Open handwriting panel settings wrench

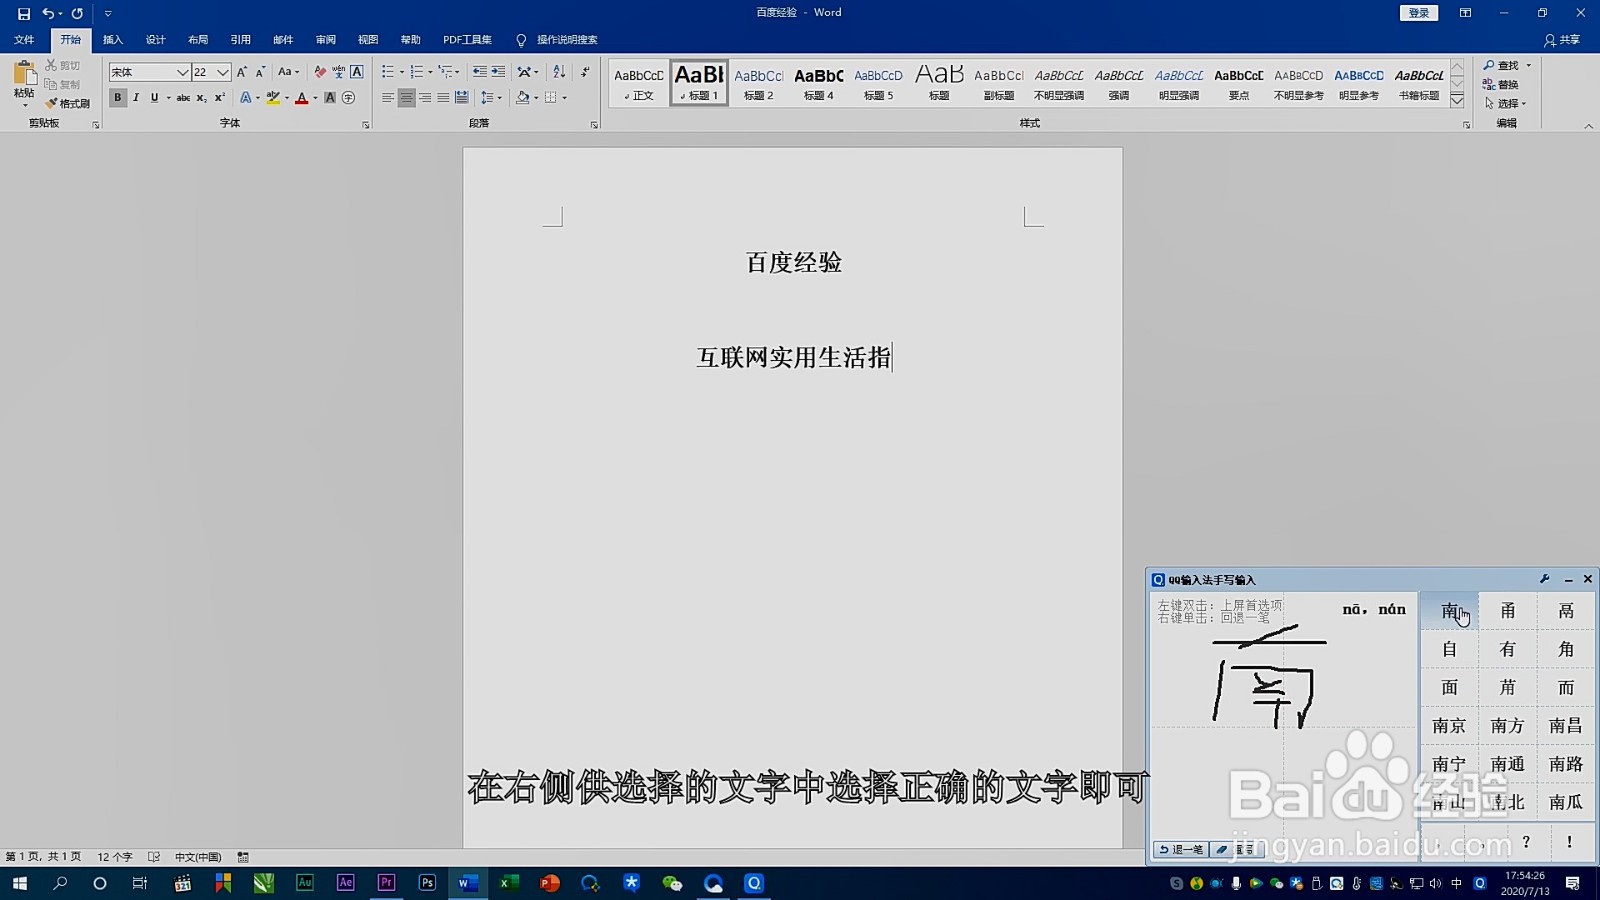point(1545,579)
